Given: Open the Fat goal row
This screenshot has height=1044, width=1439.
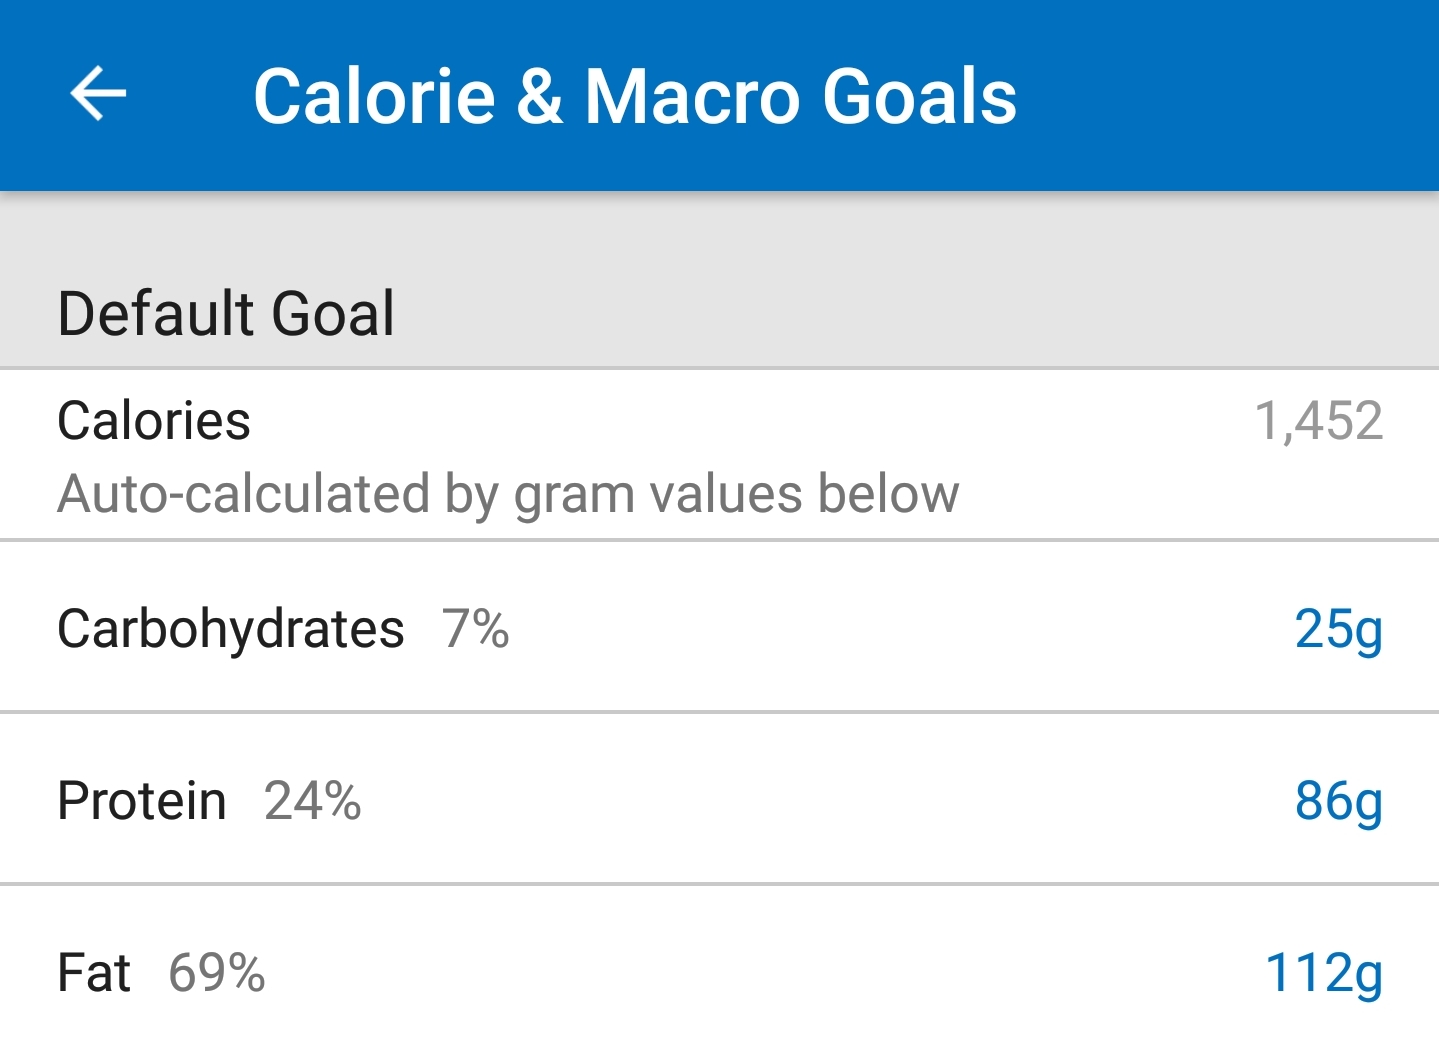Looking at the screenshot, I should pyautogui.click(x=719, y=966).
